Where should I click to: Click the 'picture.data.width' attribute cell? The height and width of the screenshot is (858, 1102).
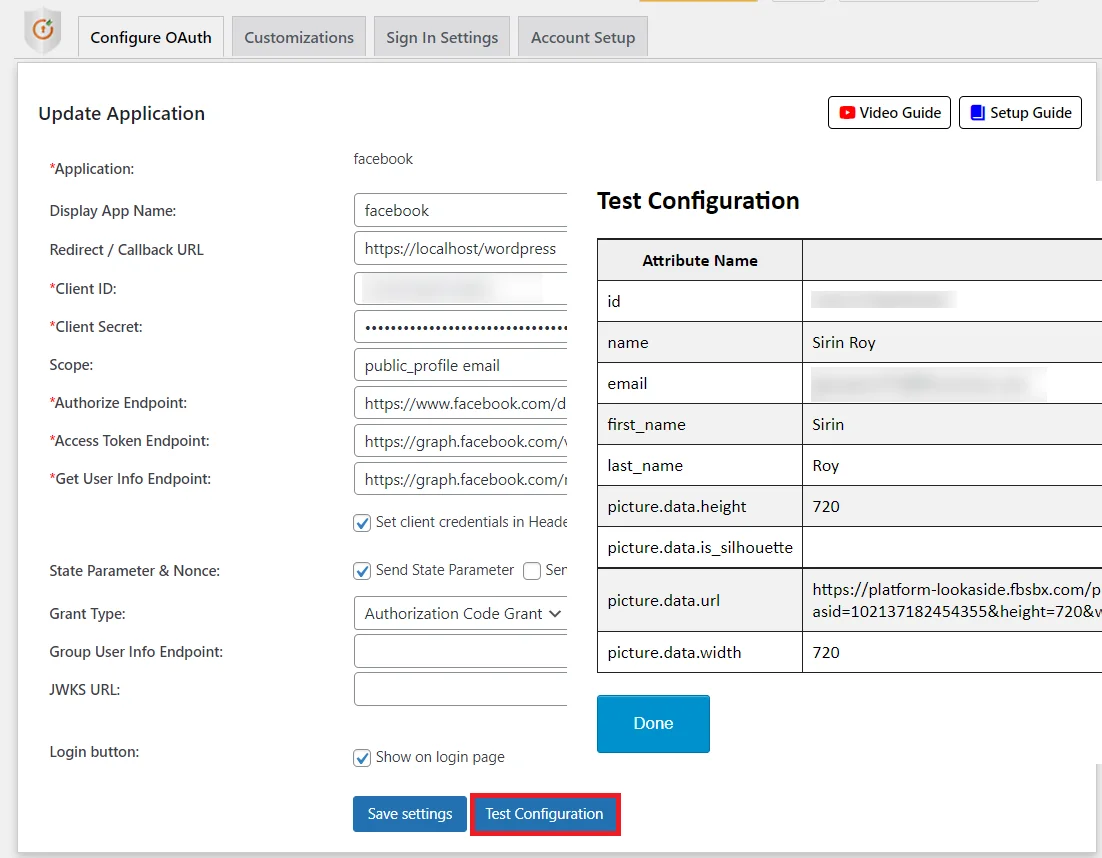[700, 652]
